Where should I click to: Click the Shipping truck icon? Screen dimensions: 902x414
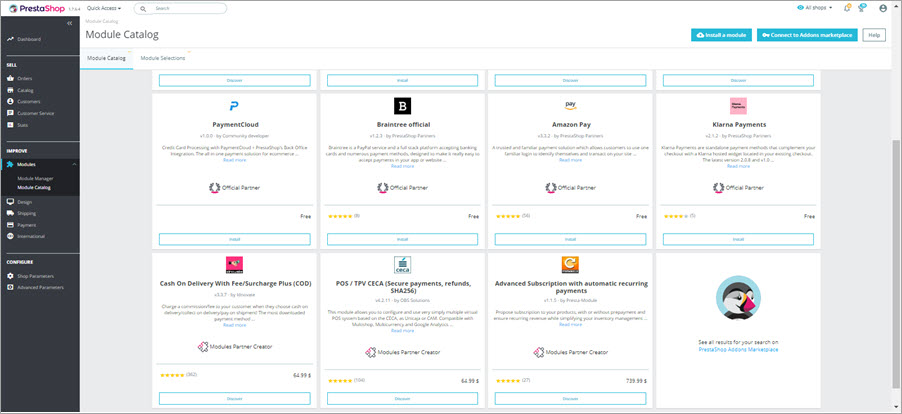pos(10,213)
